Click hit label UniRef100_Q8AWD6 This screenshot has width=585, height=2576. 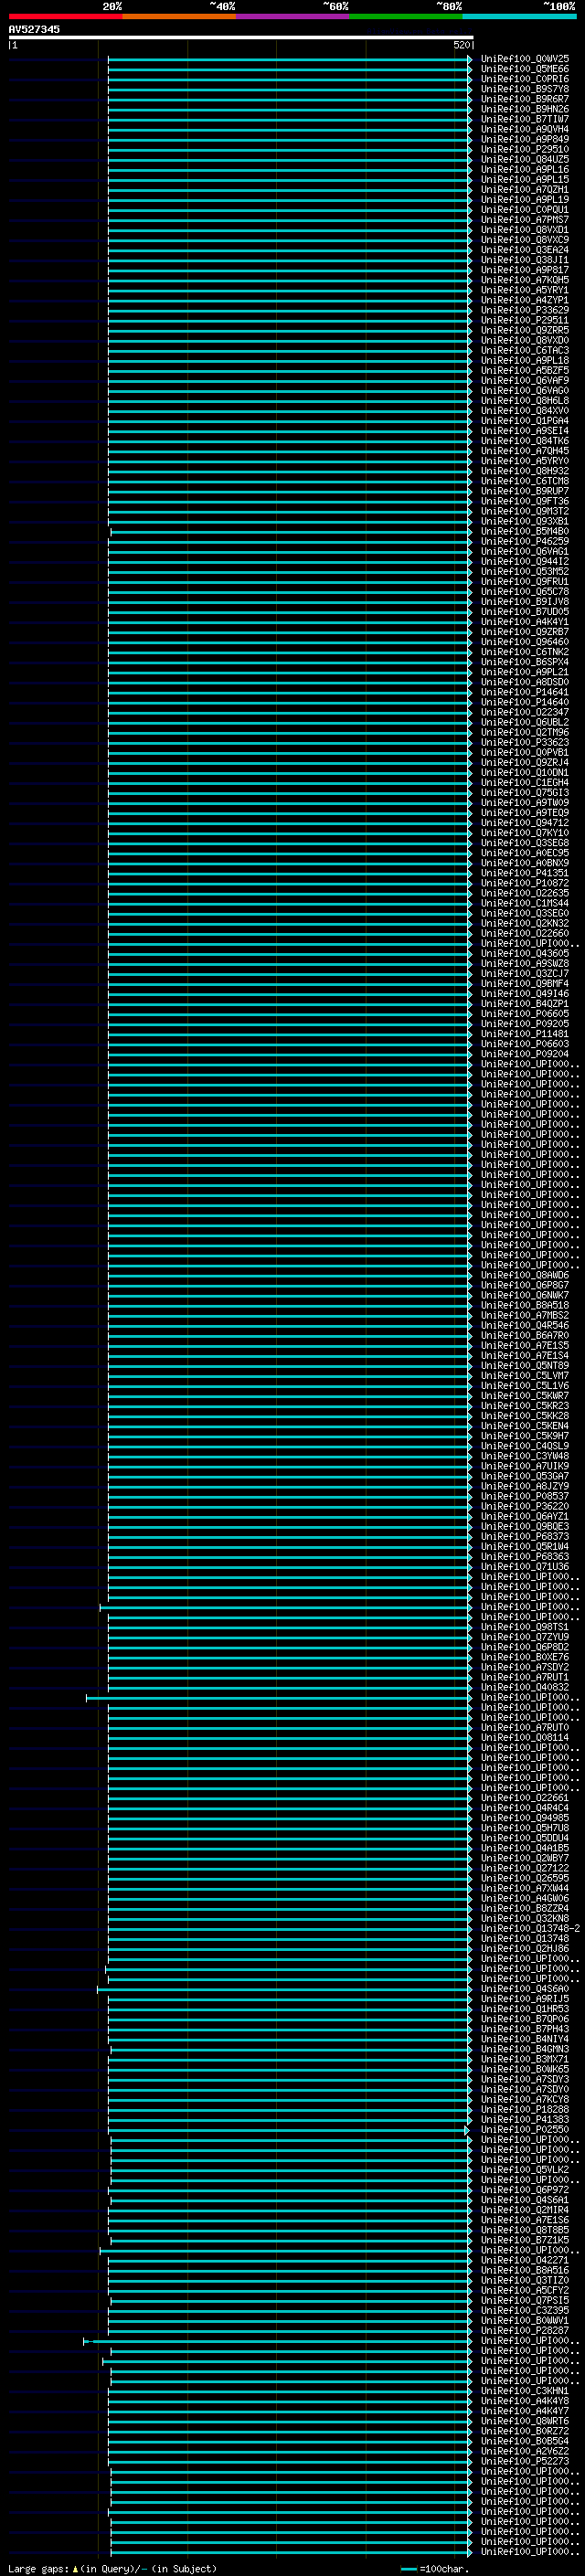pyautogui.click(x=525, y=1275)
